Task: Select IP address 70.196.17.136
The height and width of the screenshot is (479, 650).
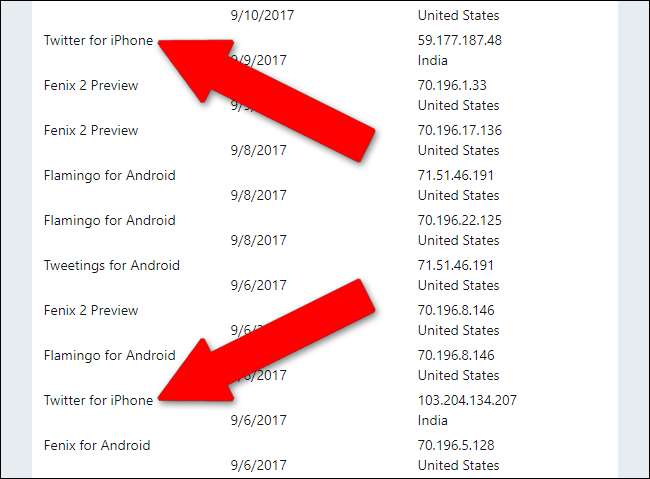Action: coord(459,130)
